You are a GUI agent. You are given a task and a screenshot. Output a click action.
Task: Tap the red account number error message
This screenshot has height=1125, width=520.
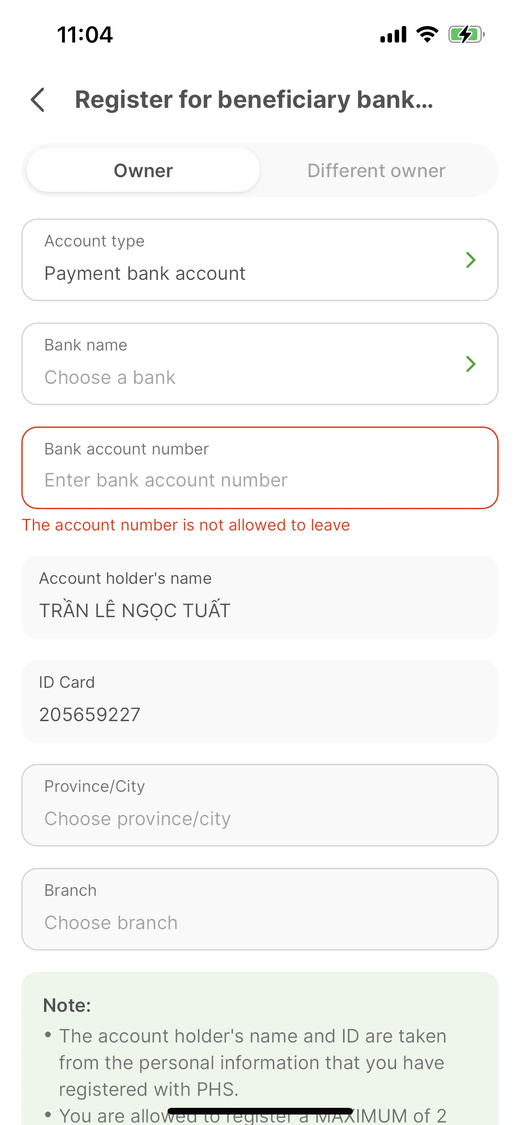click(186, 525)
